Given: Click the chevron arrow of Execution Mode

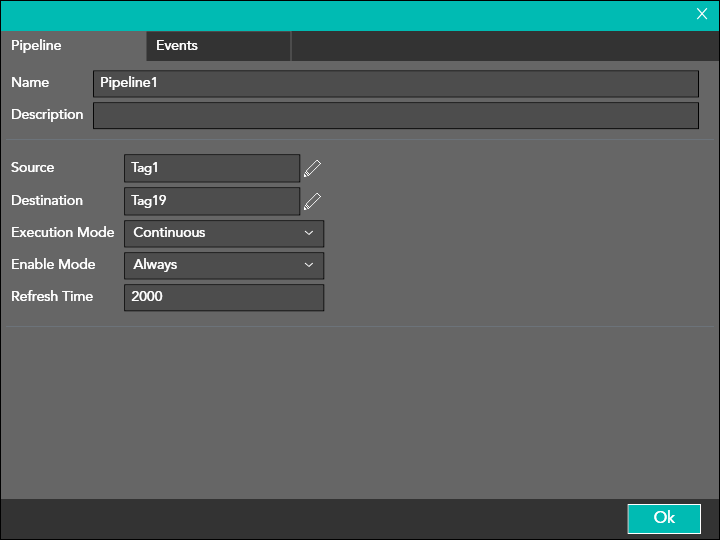Looking at the screenshot, I should (308, 233).
